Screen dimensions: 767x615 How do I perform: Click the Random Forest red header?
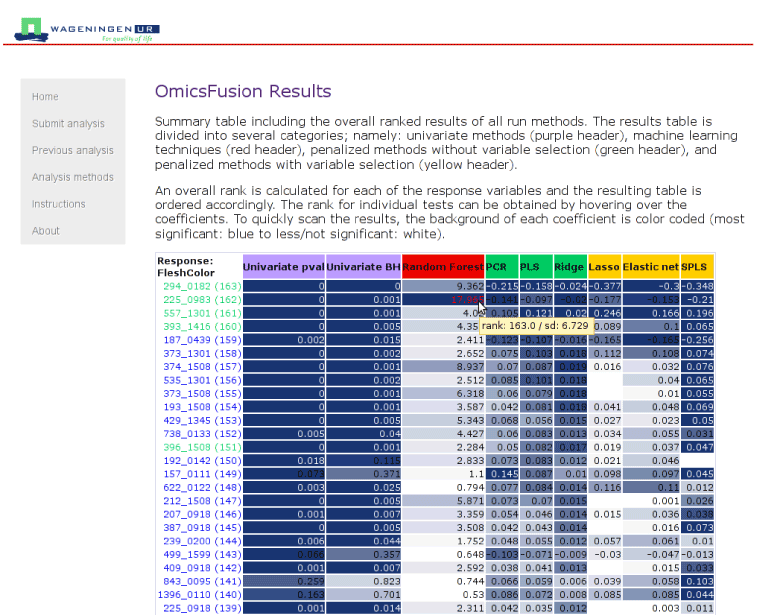tap(443, 267)
